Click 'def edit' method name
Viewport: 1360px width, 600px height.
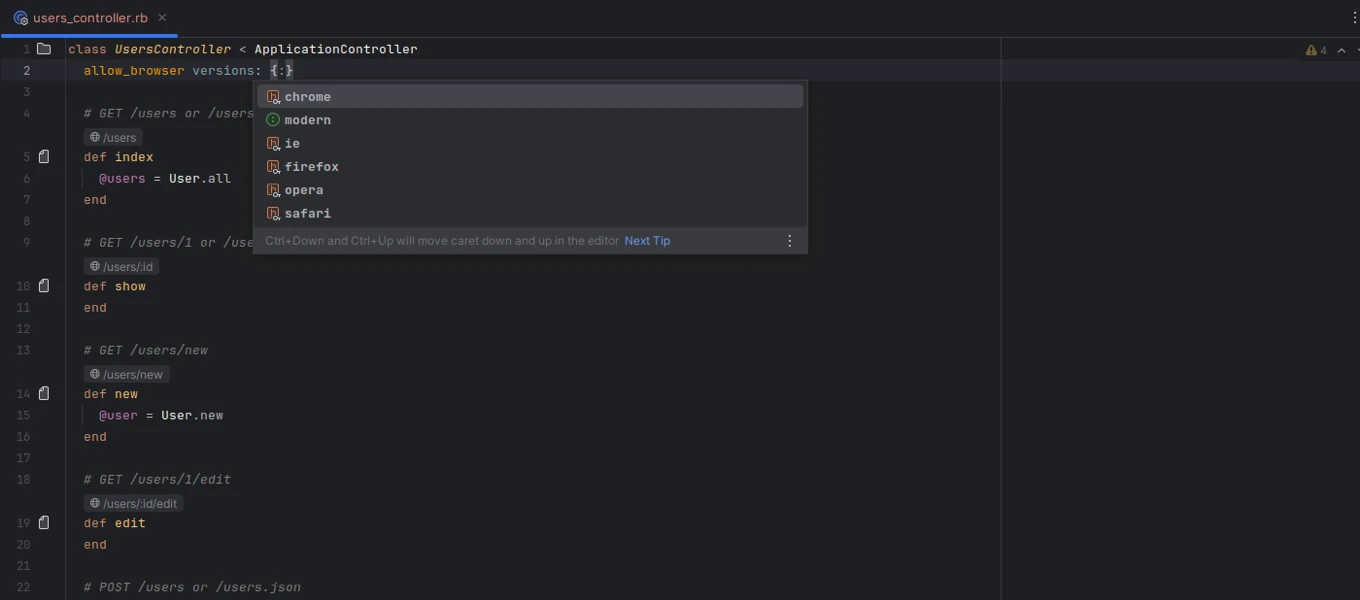(130, 523)
